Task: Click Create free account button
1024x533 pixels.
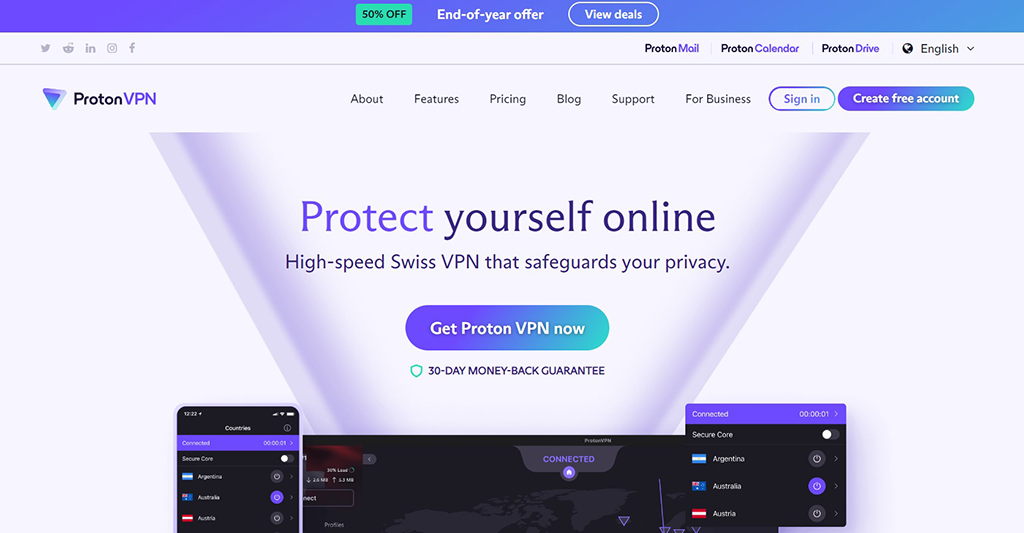Action: [x=906, y=99]
